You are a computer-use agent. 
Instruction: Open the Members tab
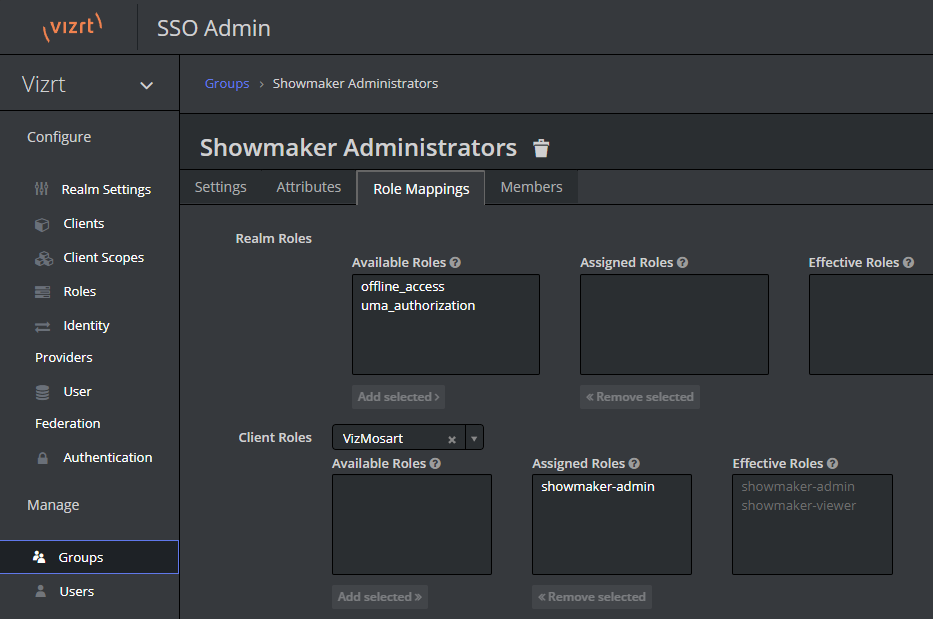tap(531, 187)
